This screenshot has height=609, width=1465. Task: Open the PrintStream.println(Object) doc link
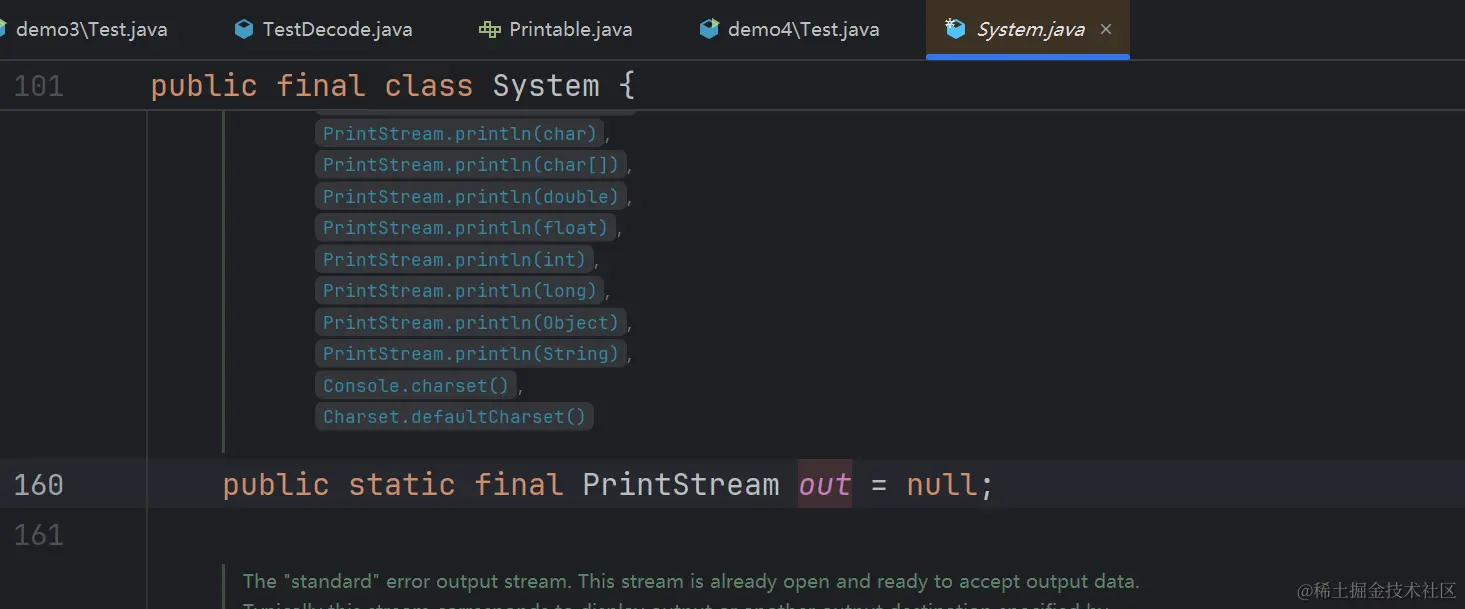[471, 322]
